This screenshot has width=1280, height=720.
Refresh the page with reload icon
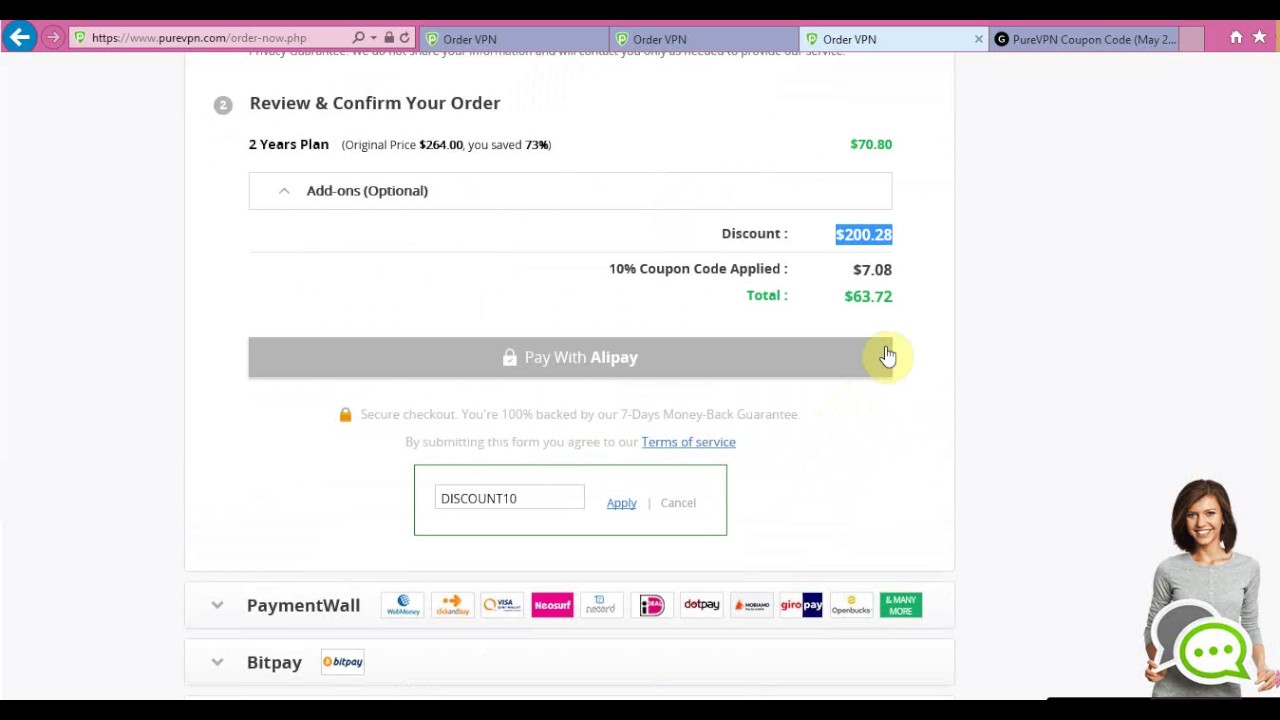pyautogui.click(x=404, y=38)
